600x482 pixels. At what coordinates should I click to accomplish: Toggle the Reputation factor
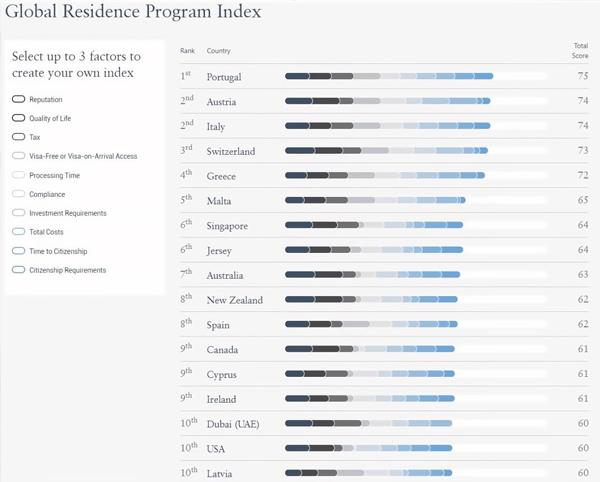[x=18, y=99]
